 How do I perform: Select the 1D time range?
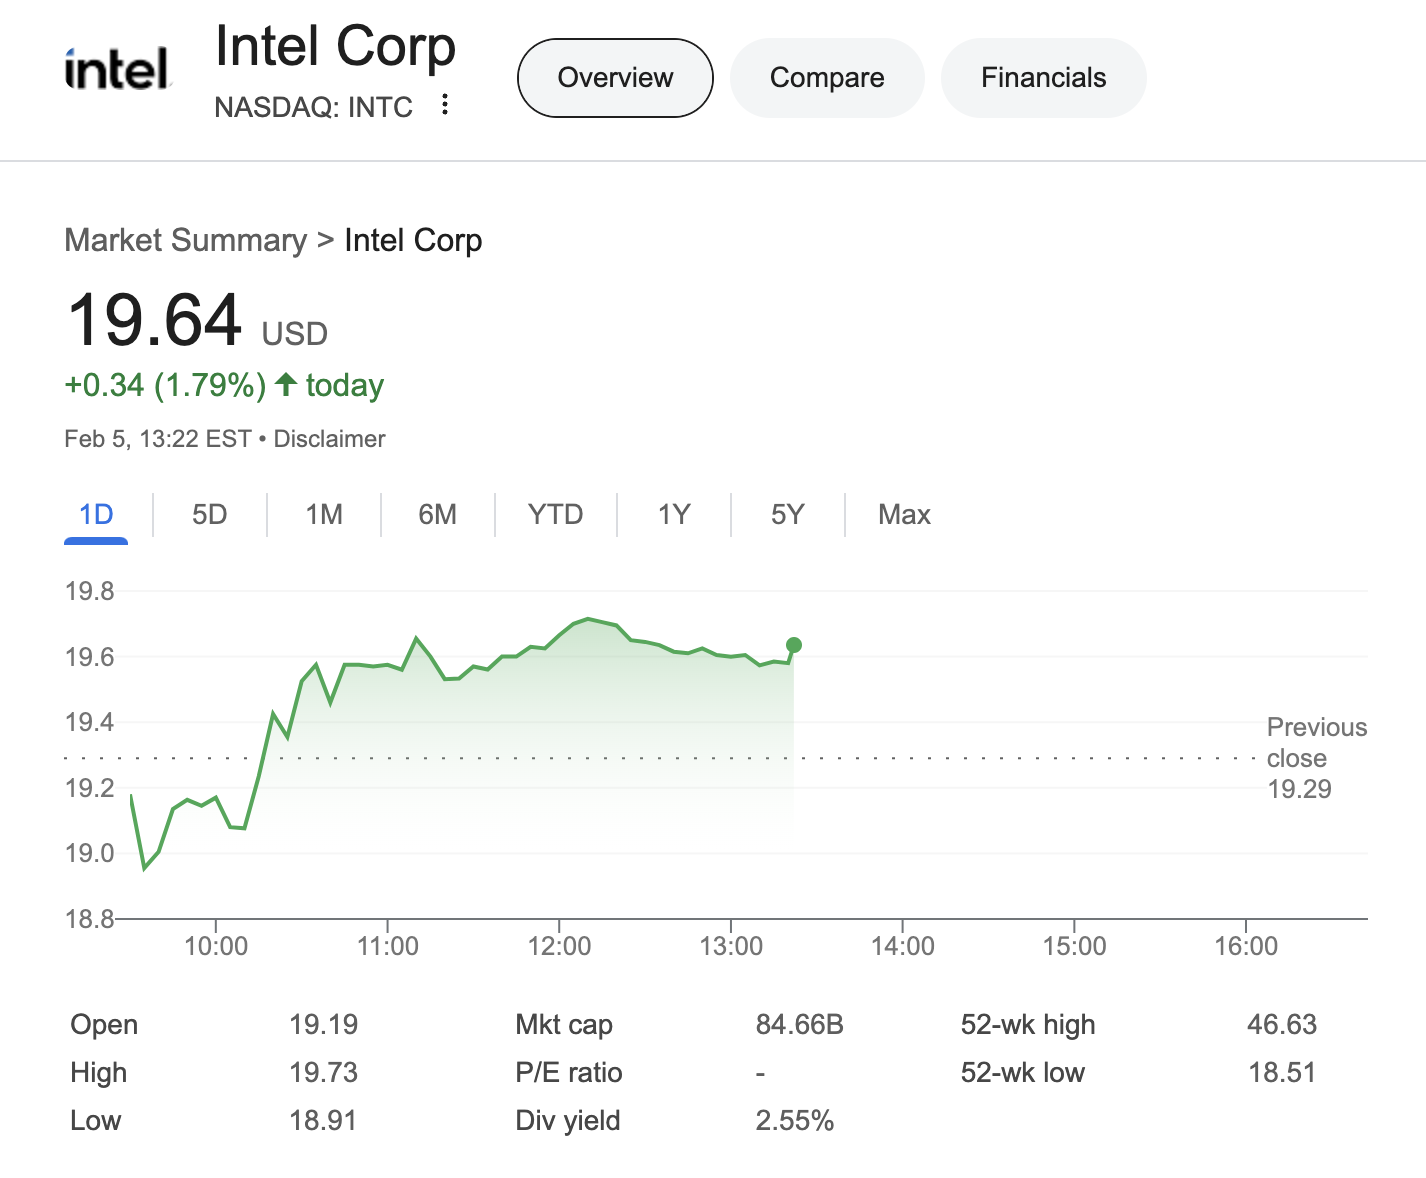pyautogui.click(x=96, y=515)
